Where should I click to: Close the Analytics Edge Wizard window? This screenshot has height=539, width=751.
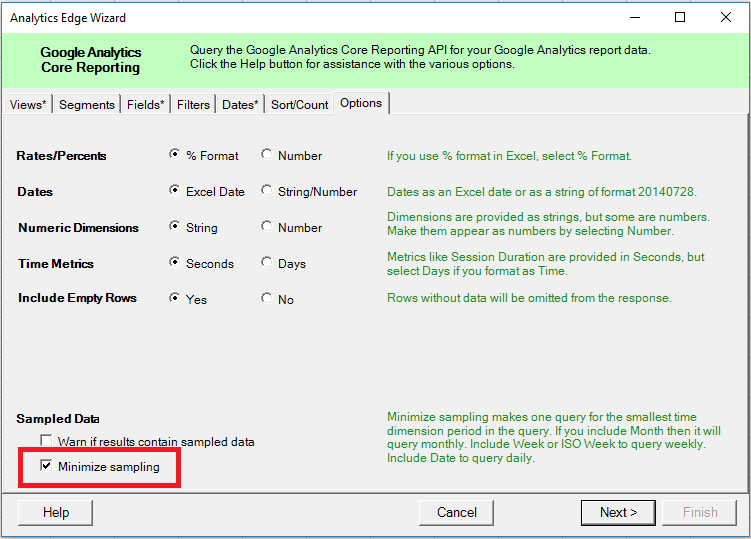pos(726,18)
